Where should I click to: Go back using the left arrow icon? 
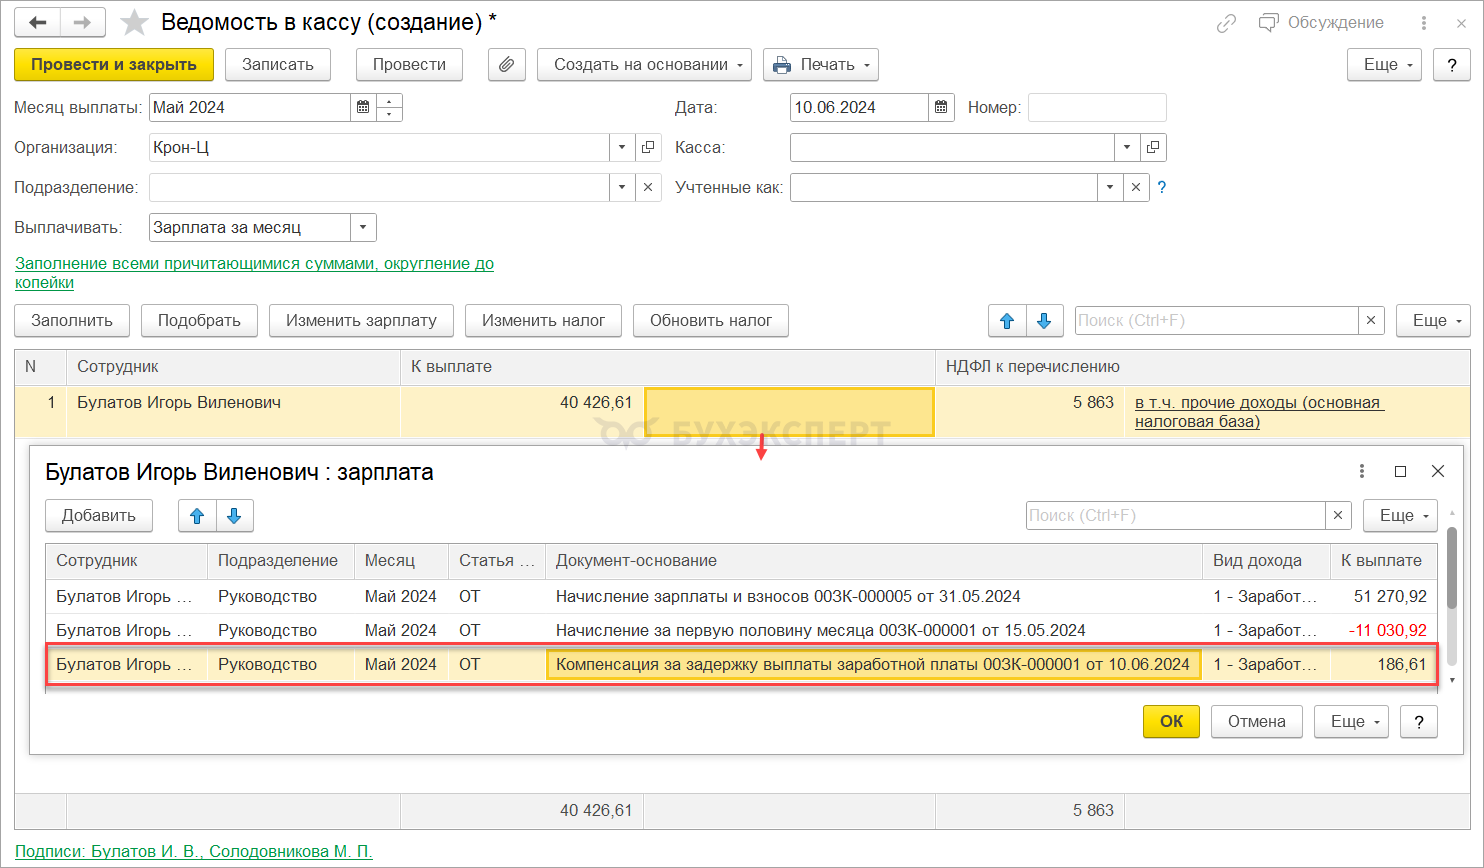click(x=38, y=22)
